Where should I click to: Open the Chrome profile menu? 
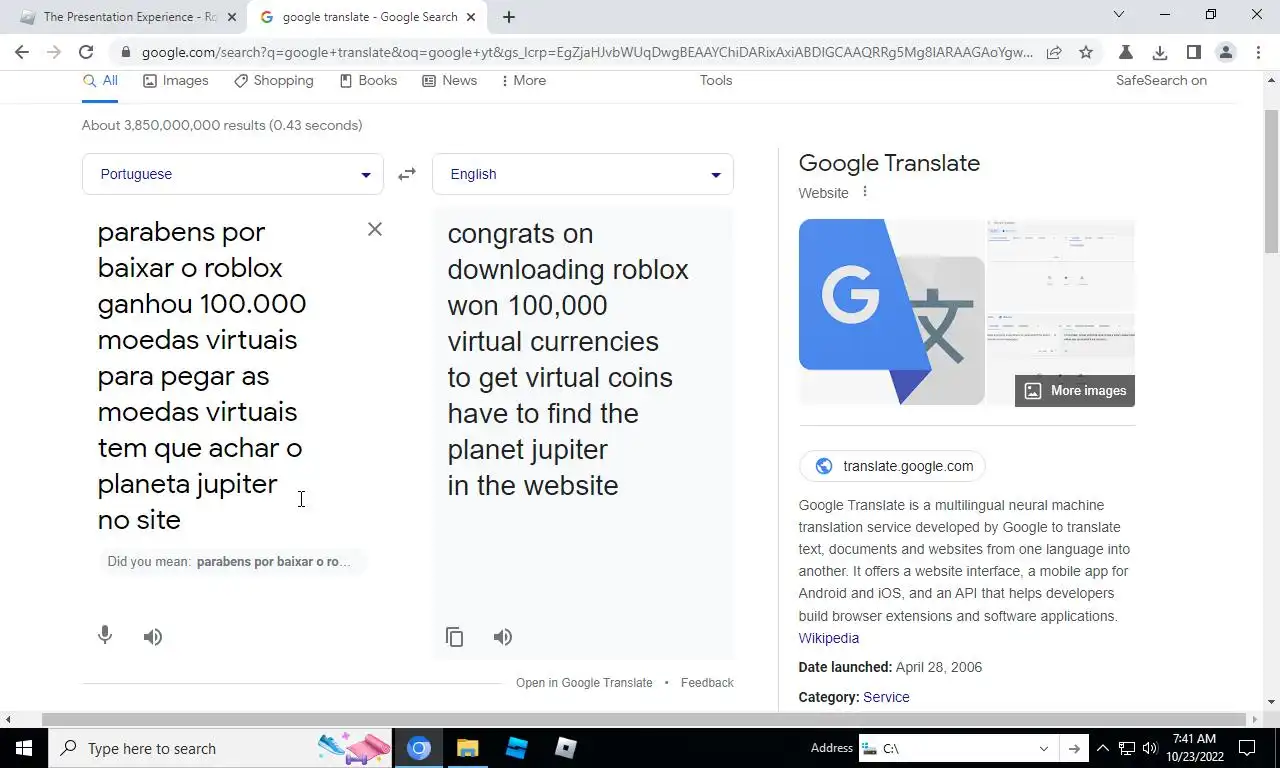tap(1226, 52)
